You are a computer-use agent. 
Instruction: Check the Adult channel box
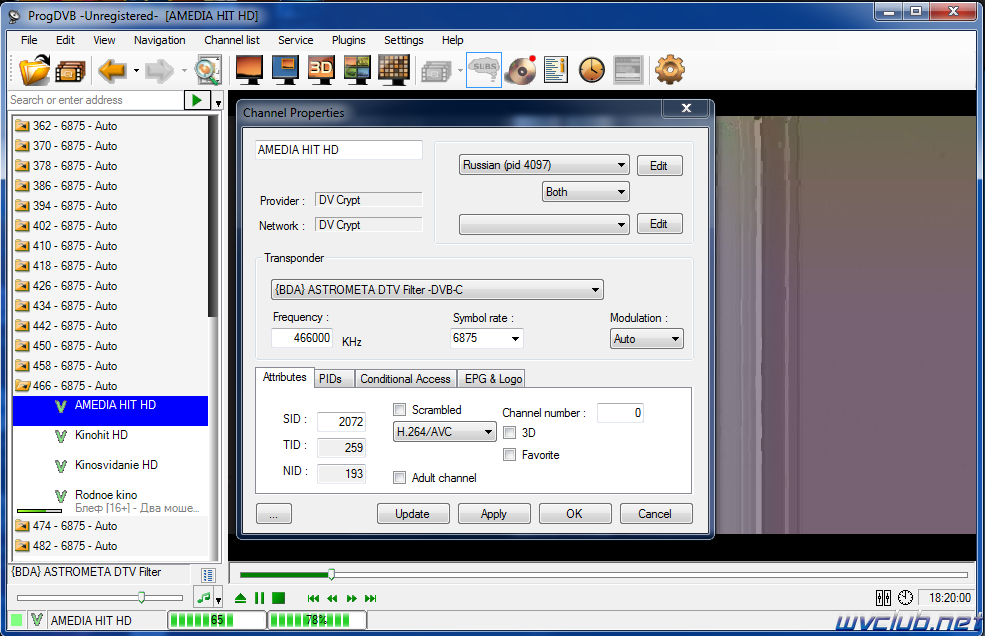[400, 478]
